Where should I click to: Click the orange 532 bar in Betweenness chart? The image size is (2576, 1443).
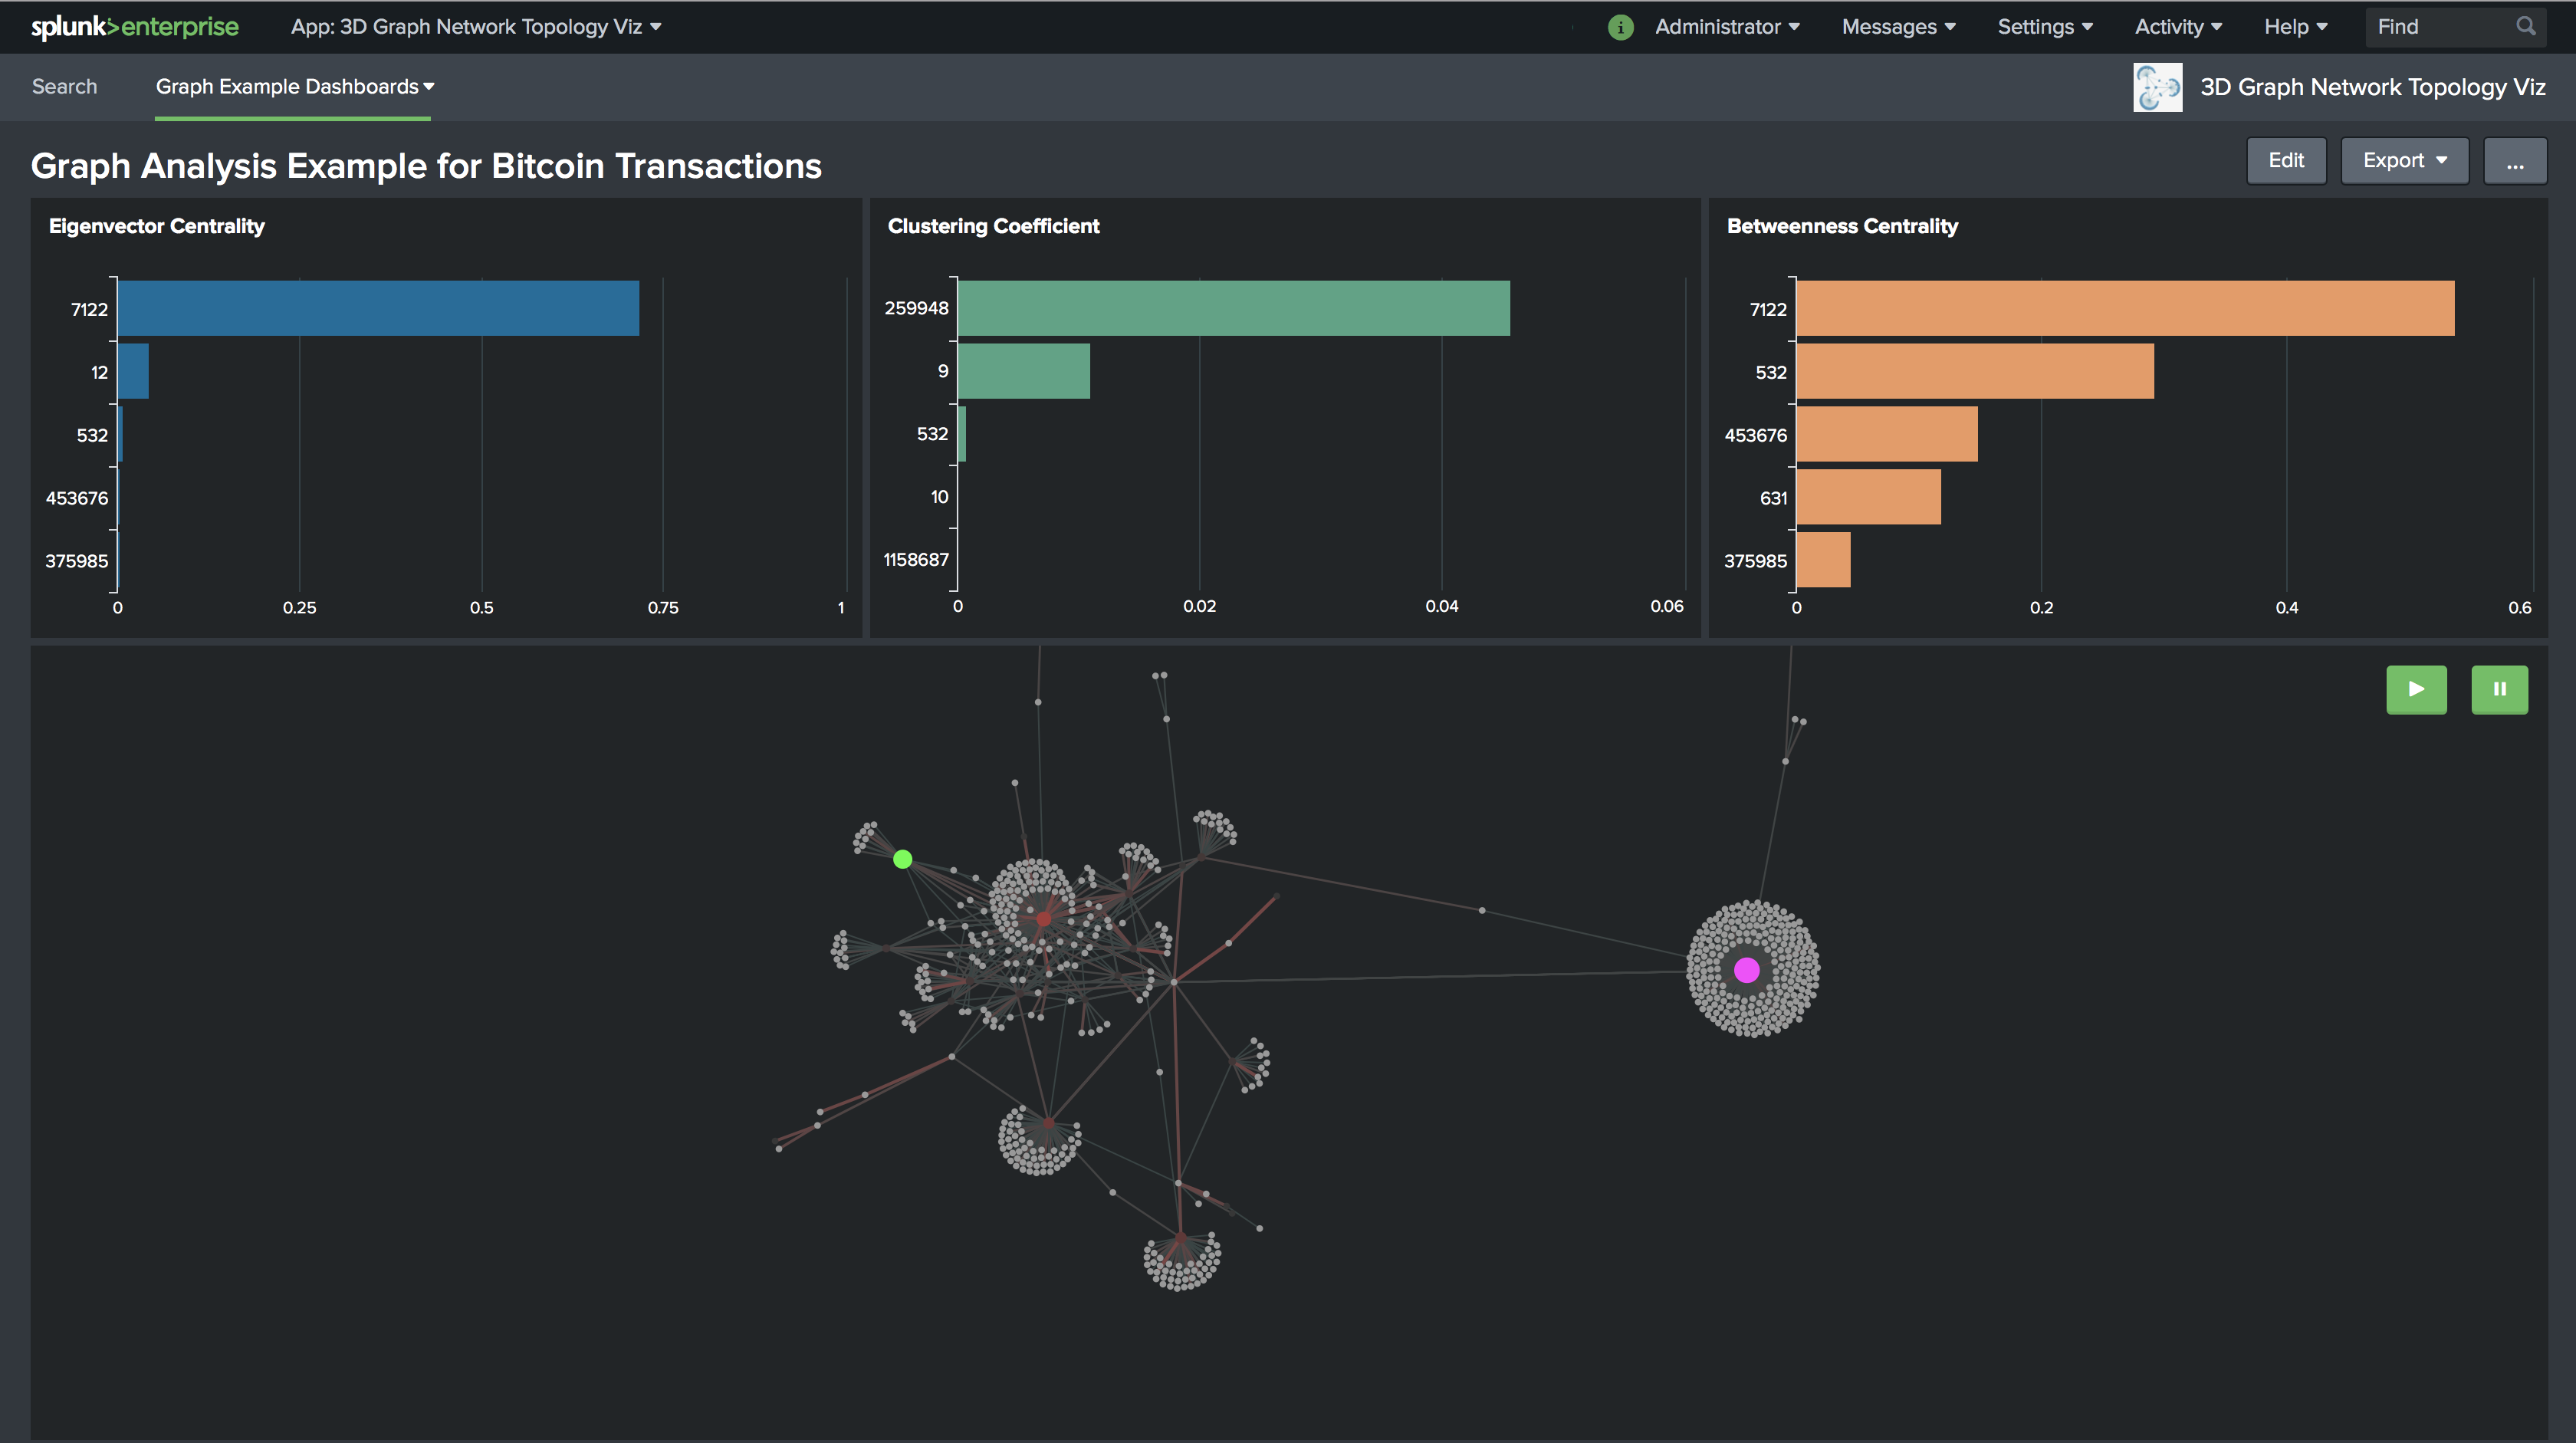1975,371
